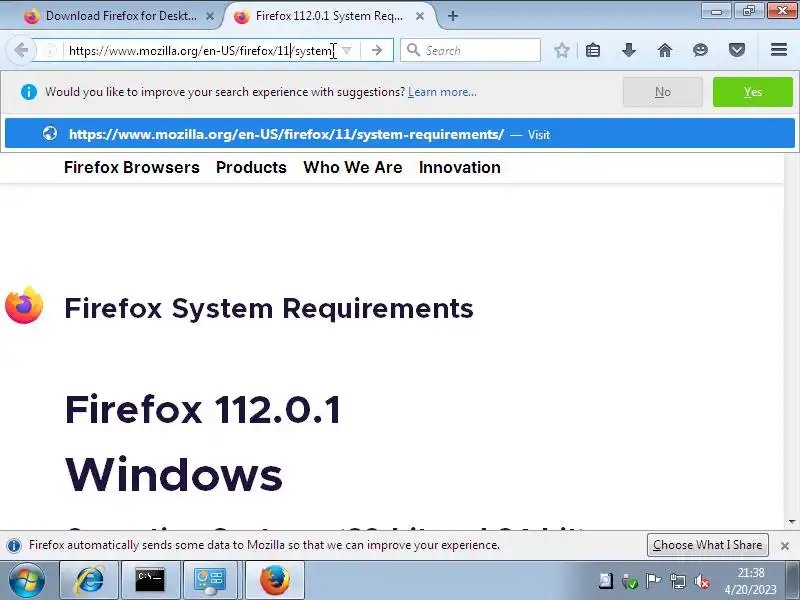Open Innovation navigation menu
This screenshot has width=800, height=600.
[460, 167]
